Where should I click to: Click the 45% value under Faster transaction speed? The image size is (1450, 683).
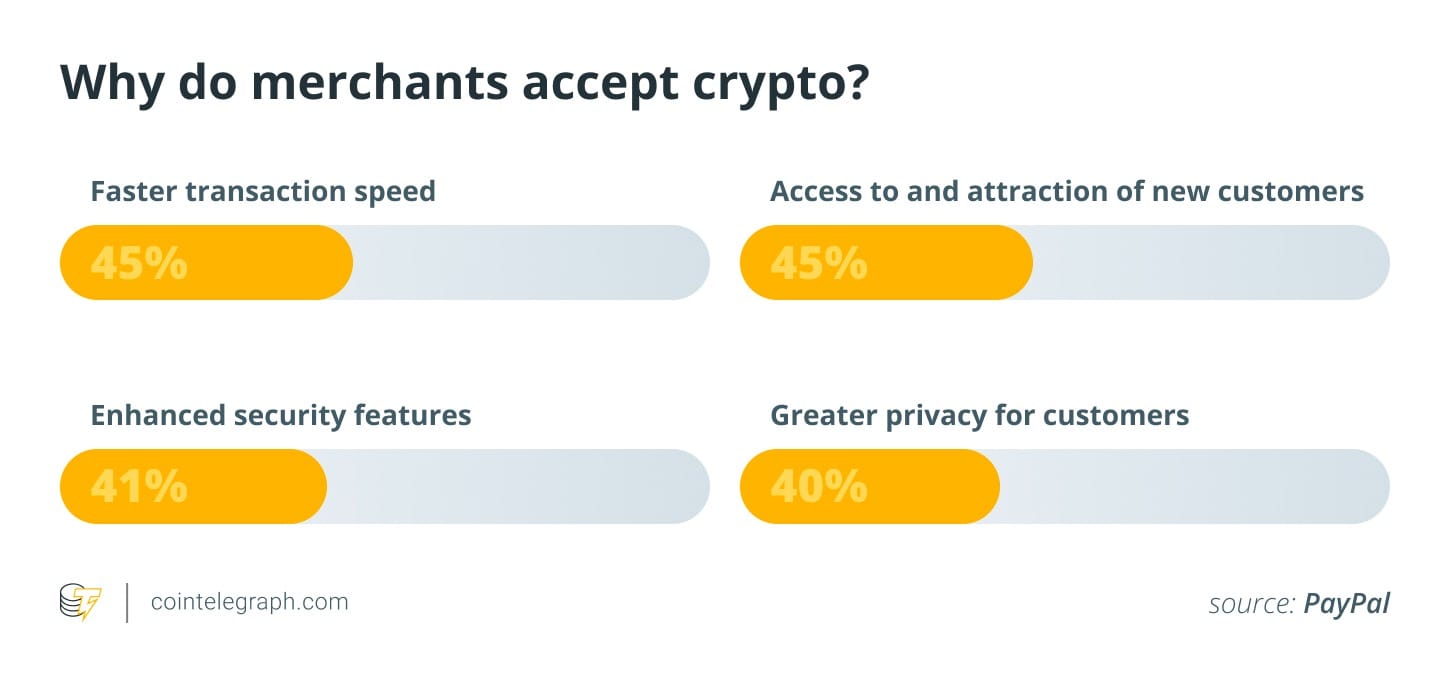[x=139, y=263]
